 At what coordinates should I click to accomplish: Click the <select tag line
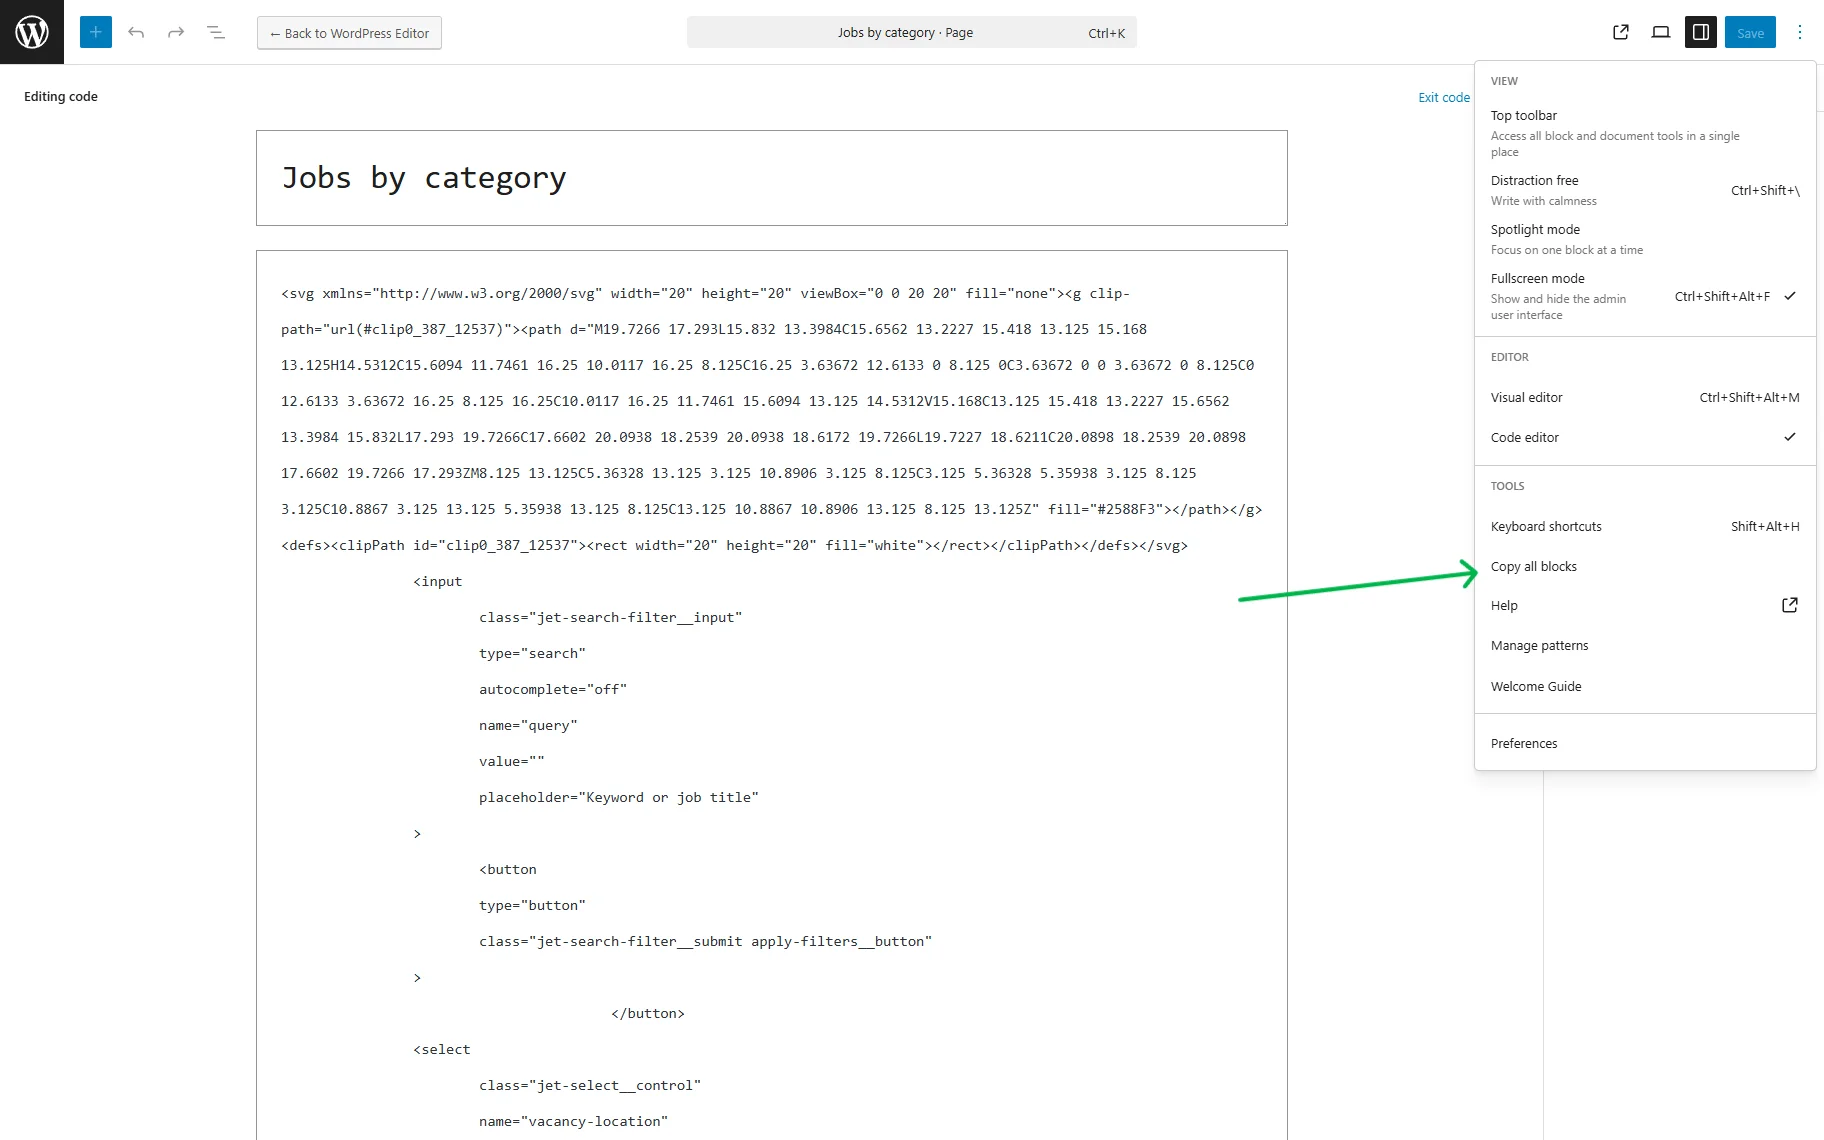point(441,1049)
